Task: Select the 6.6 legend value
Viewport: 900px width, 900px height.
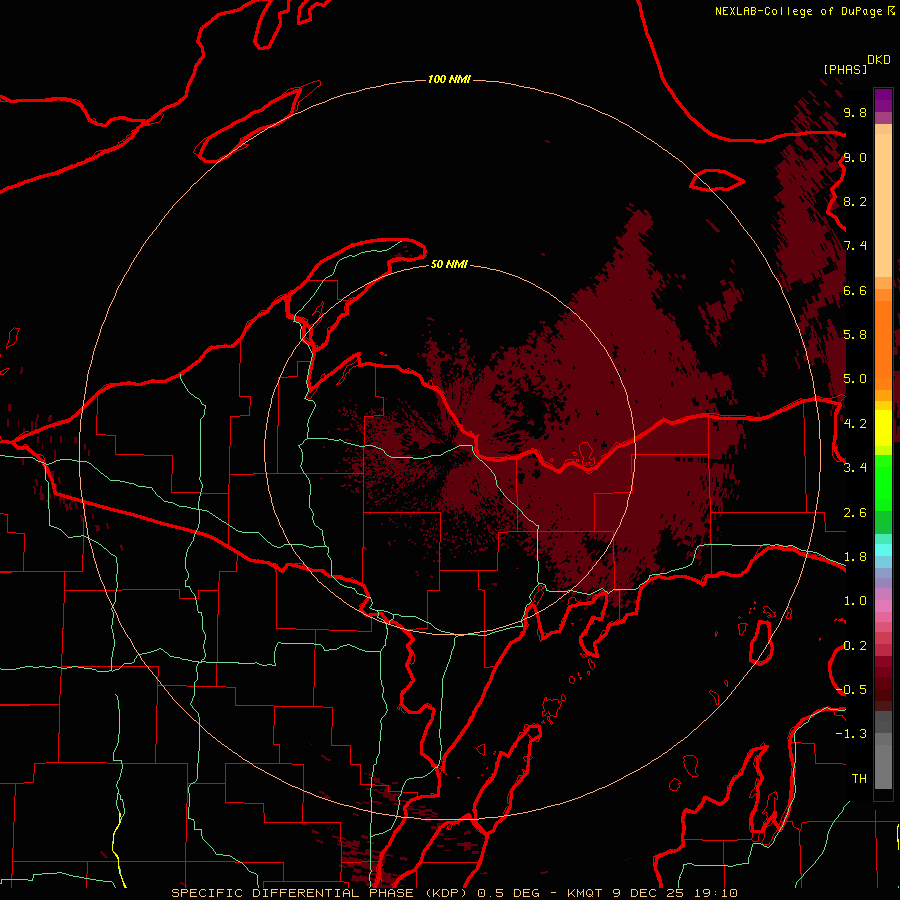Action: point(855,290)
